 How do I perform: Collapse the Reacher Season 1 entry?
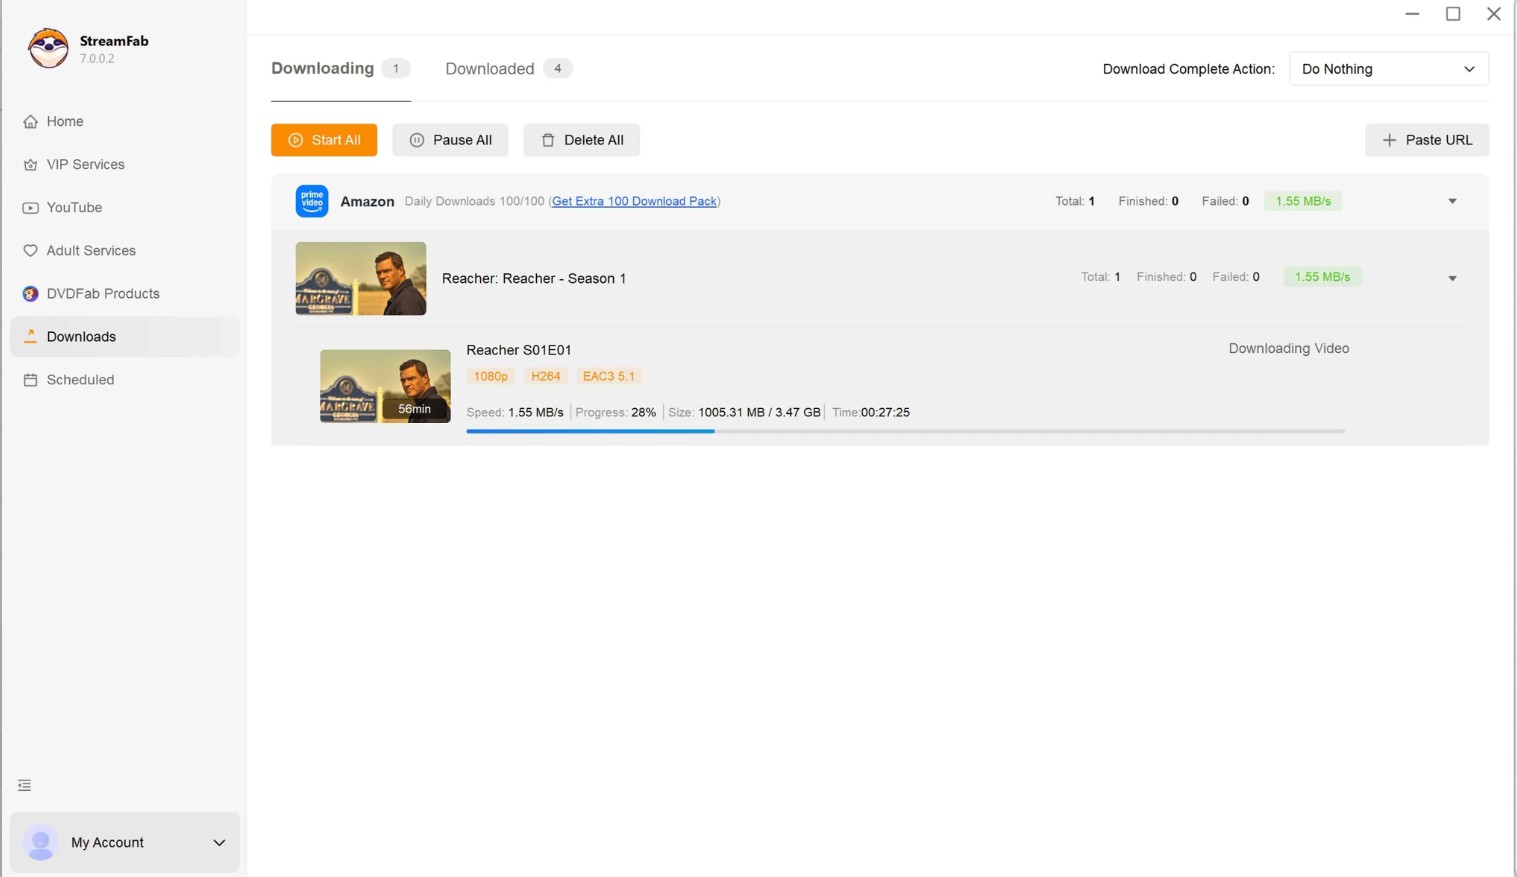coord(1452,277)
